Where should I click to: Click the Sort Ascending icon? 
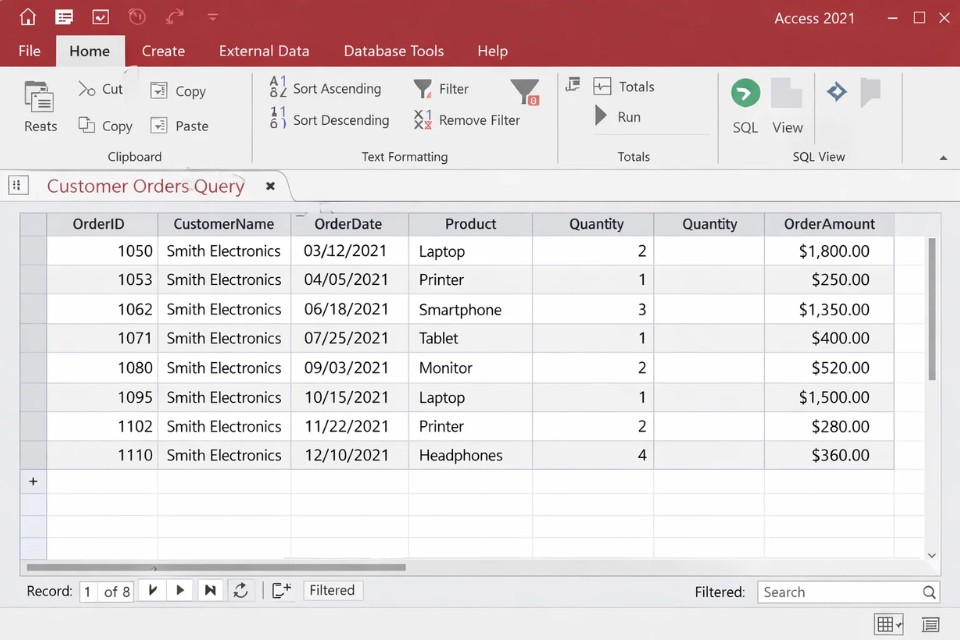(x=278, y=88)
